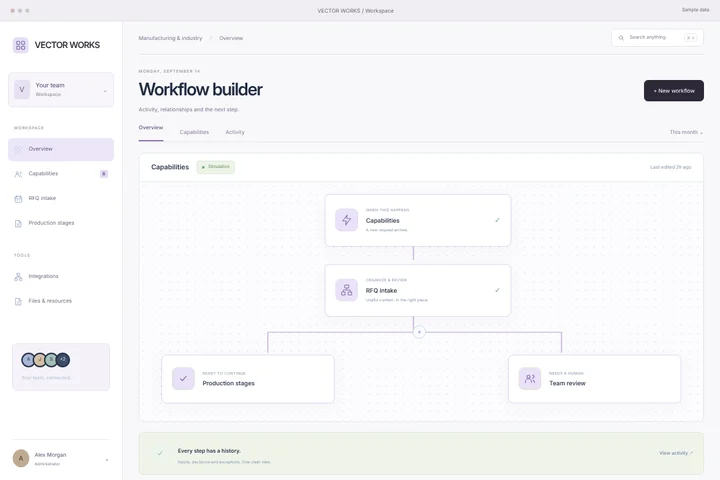The height and width of the screenshot is (480, 720).
Task: Click the Overview breadcrumb
Action: (x=231, y=38)
